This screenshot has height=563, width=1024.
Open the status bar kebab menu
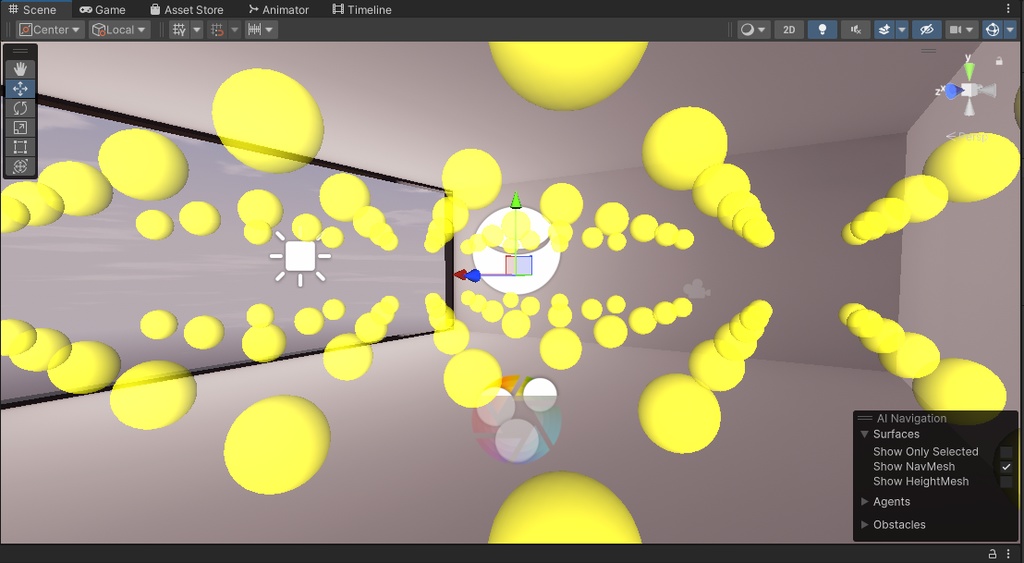(1008, 554)
